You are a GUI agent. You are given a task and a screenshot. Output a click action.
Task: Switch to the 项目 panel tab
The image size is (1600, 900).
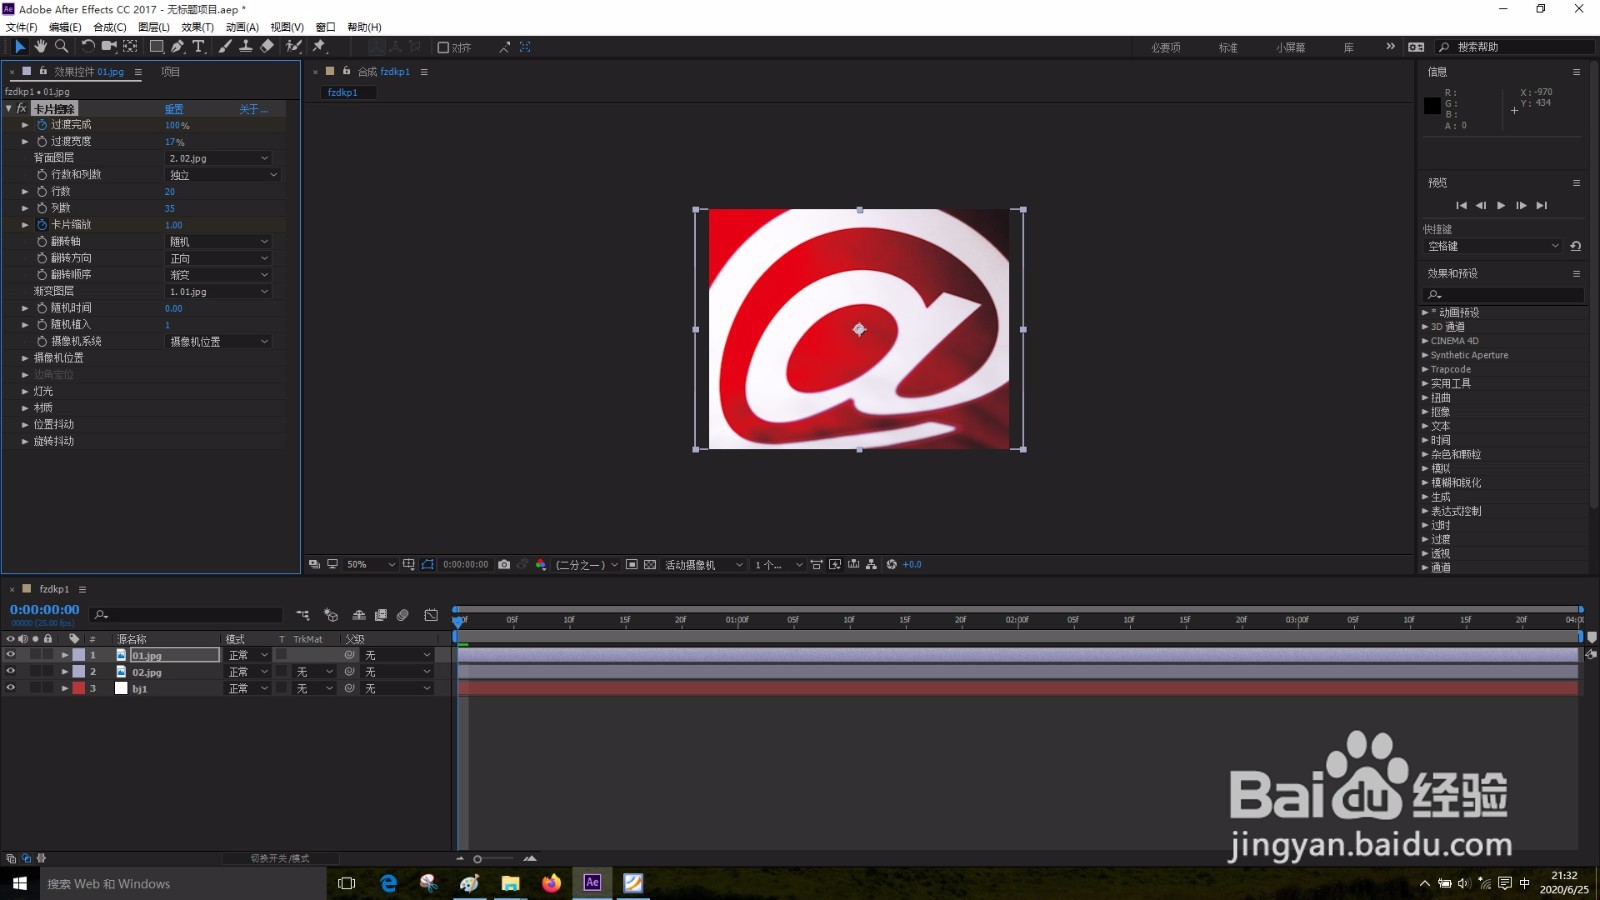tap(171, 72)
